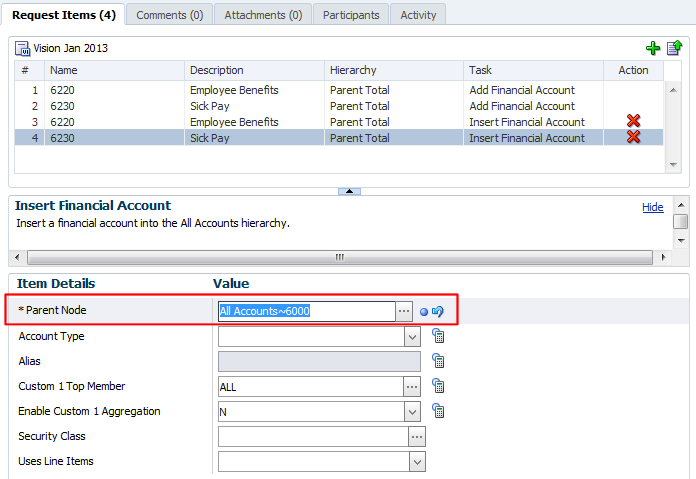Click the Alias input field
The width and height of the screenshot is (696, 479).
[x=319, y=362]
